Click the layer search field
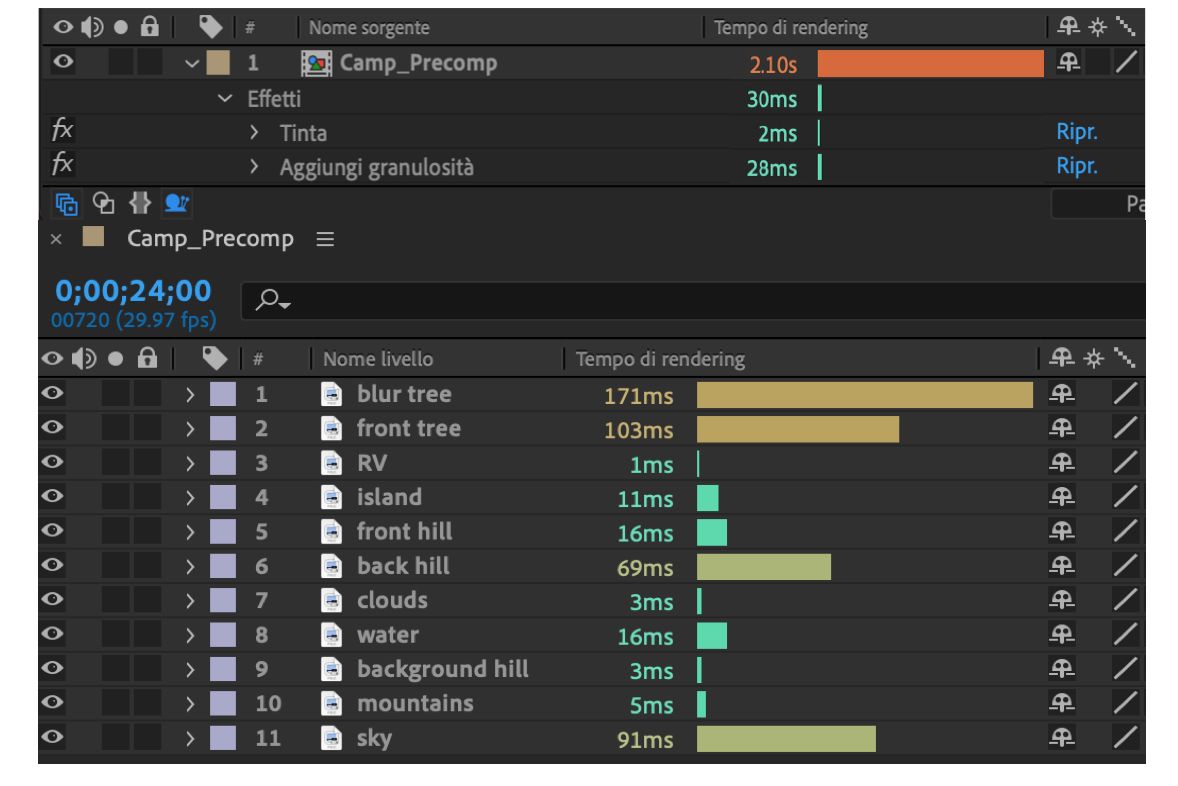 point(690,299)
